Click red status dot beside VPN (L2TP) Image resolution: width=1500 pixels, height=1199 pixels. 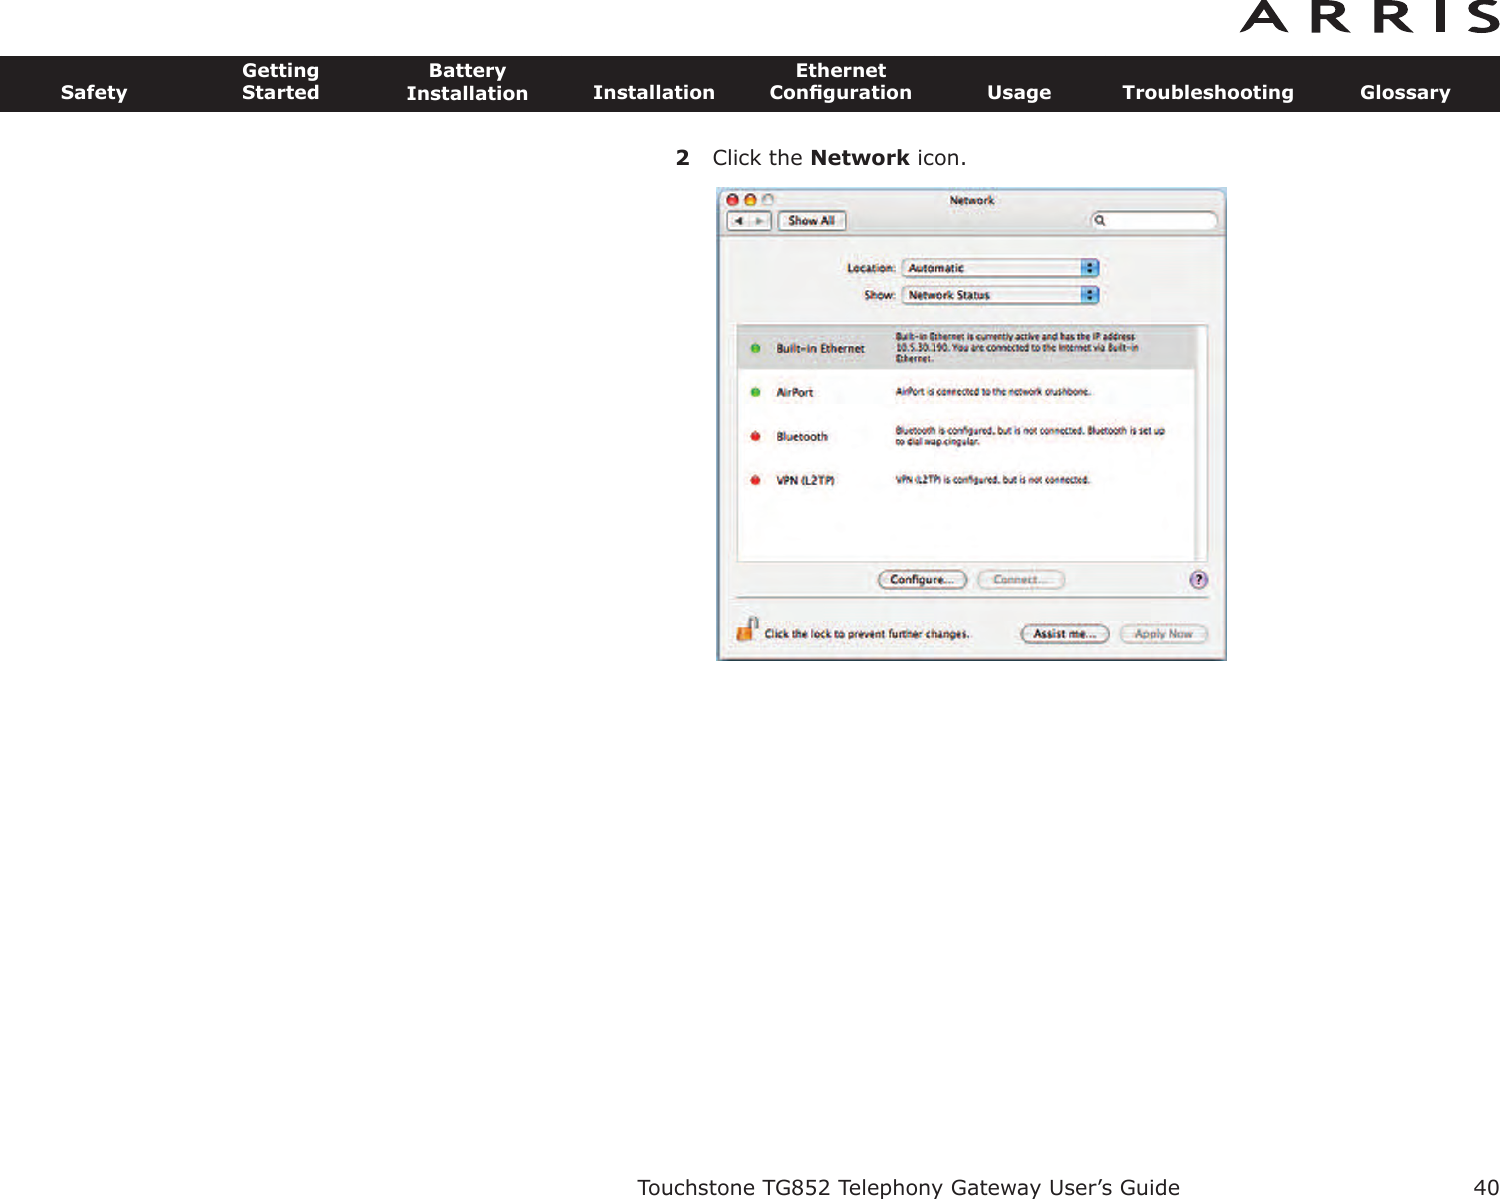pos(755,480)
